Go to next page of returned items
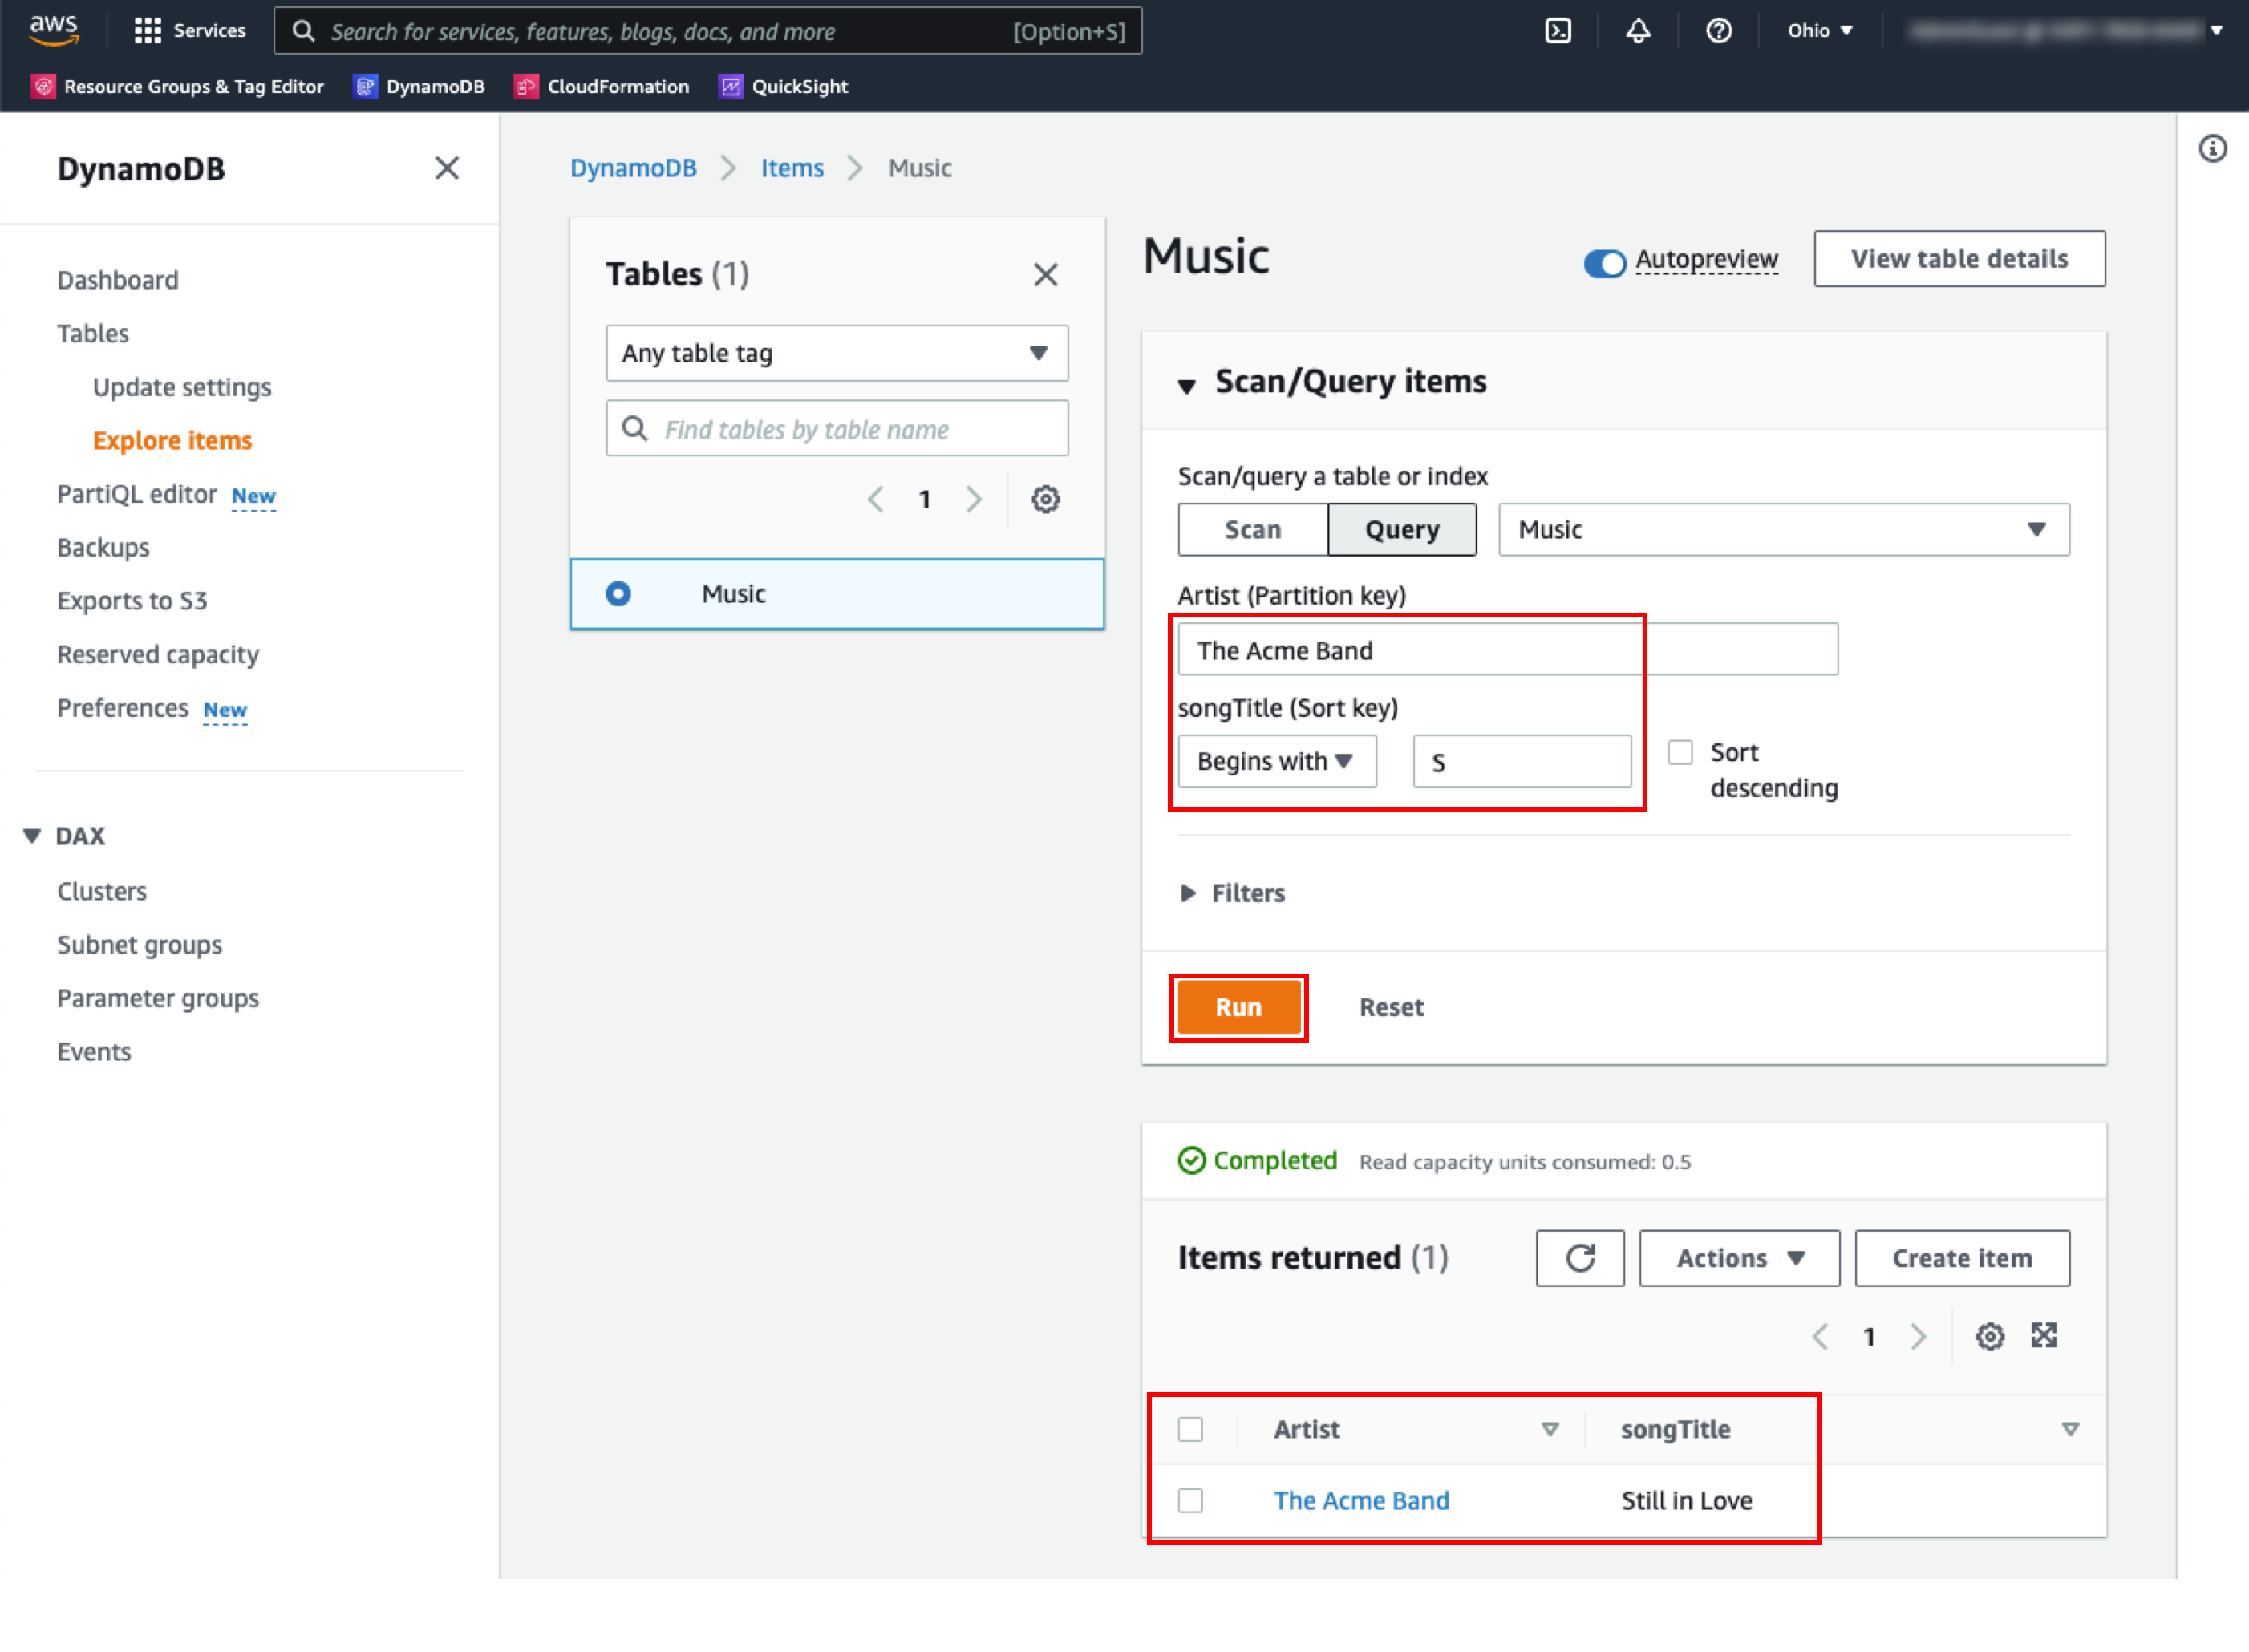The width and height of the screenshot is (2249, 1652). 1918,1337
